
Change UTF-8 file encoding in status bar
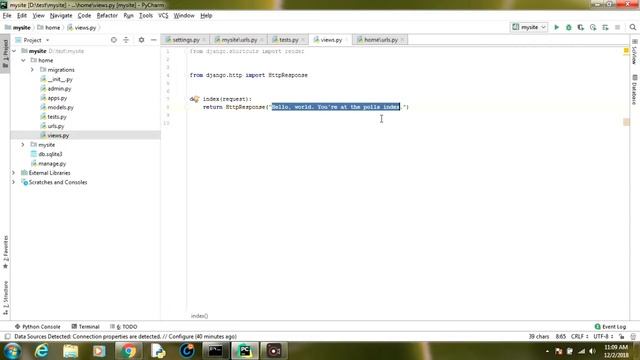(x=603, y=337)
